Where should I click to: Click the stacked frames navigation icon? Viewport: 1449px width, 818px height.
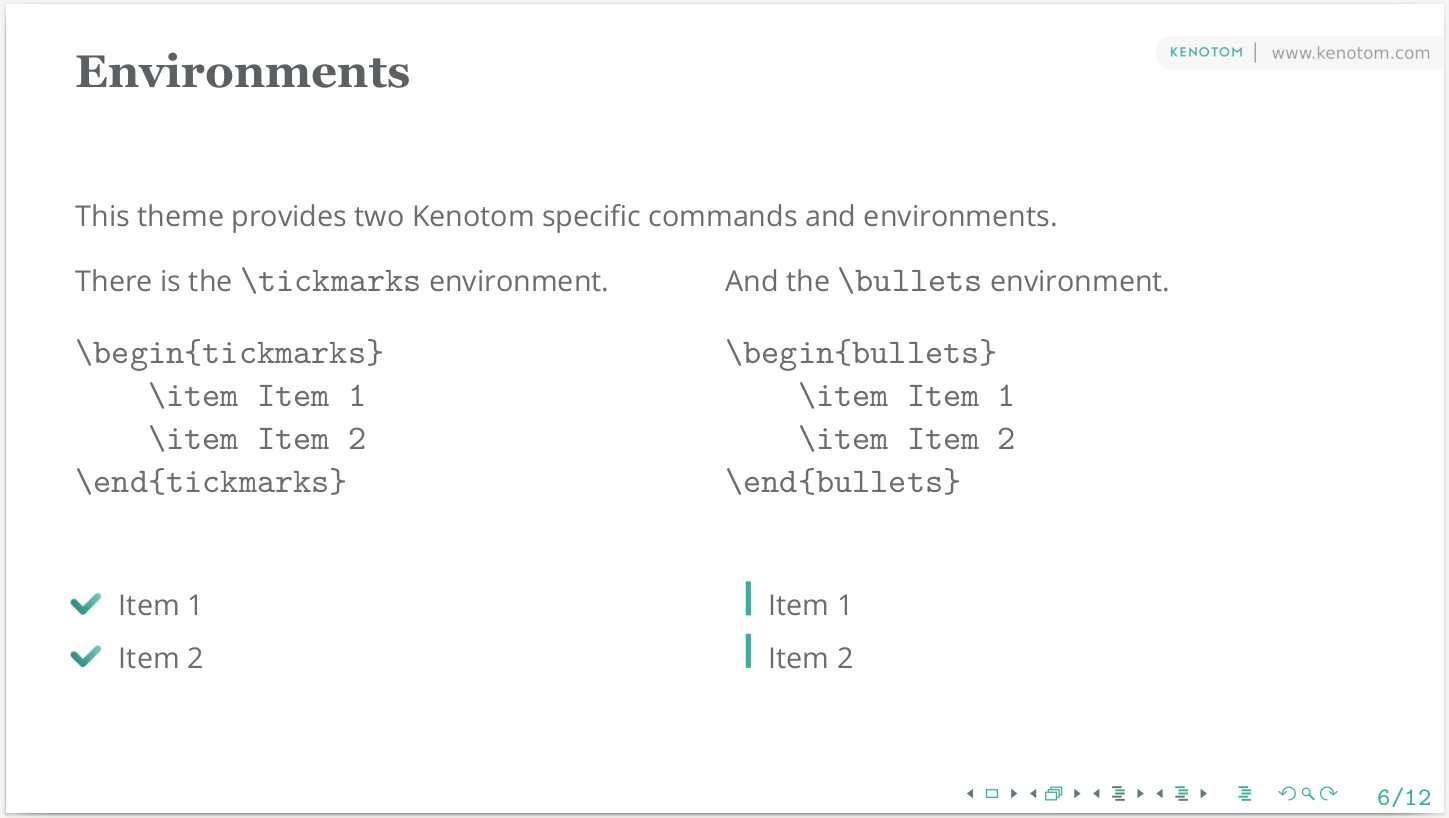[x=1054, y=794]
